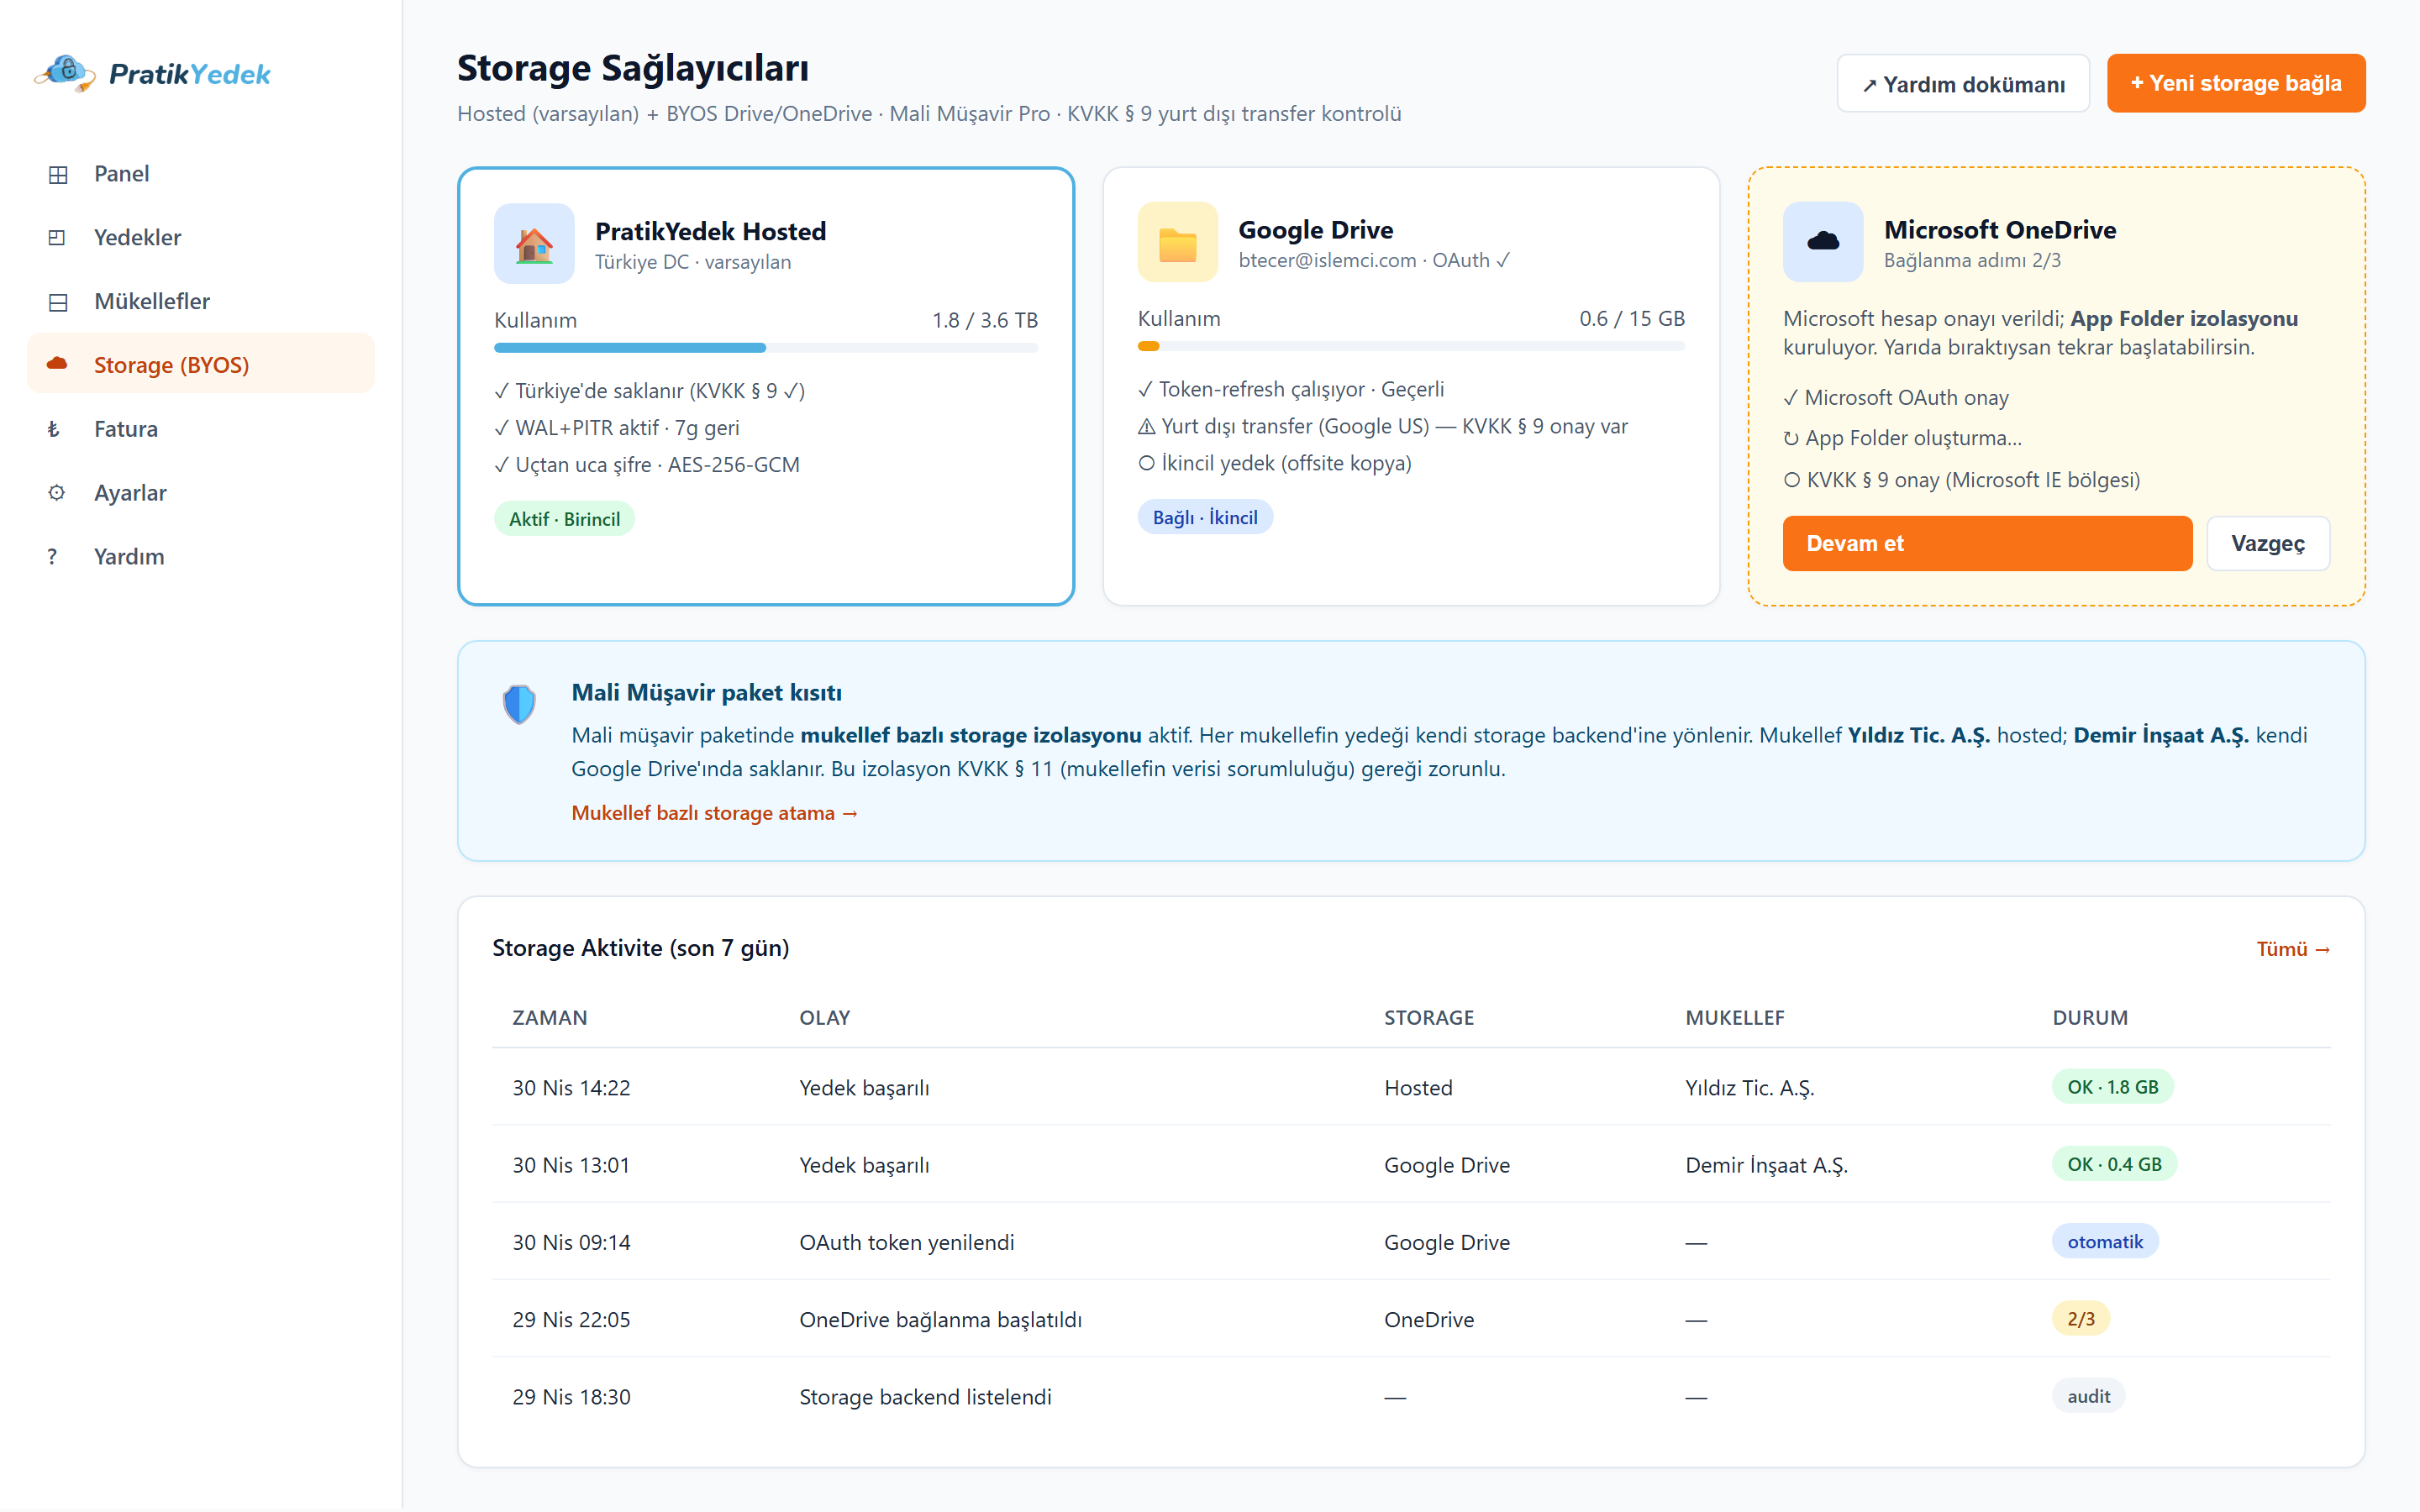Click the PratikYedek cloud logo icon
Viewport: 2420px width, 1512px height.
pos(65,73)
